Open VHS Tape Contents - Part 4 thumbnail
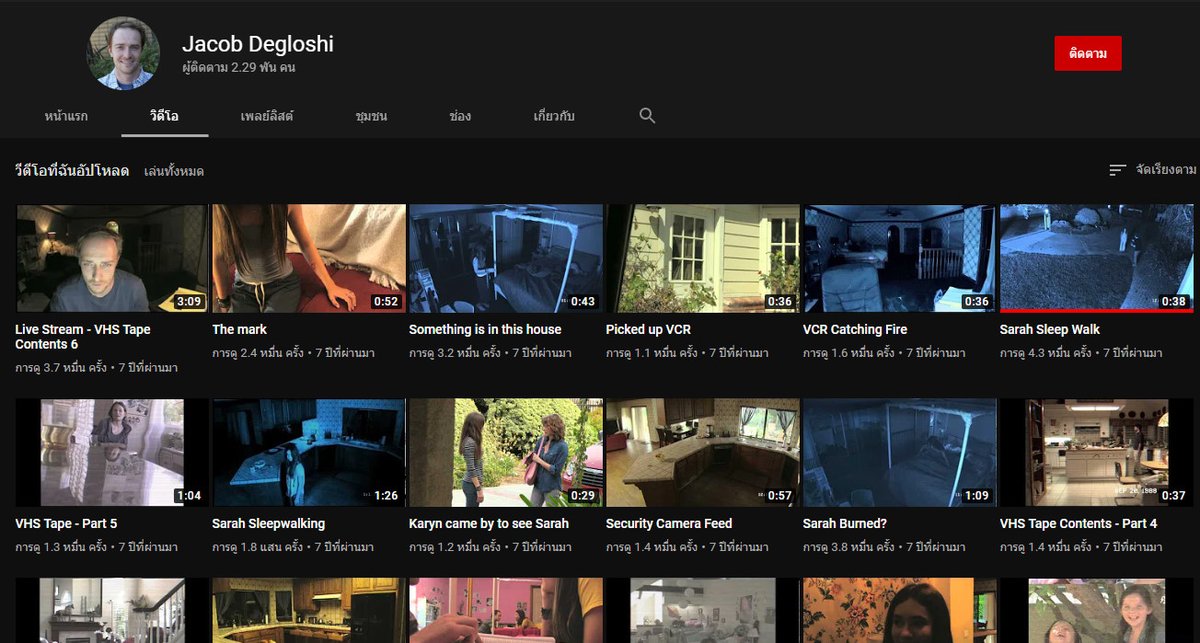The height and width of the screenshot is (643, 1200). tap(1097, 453)
